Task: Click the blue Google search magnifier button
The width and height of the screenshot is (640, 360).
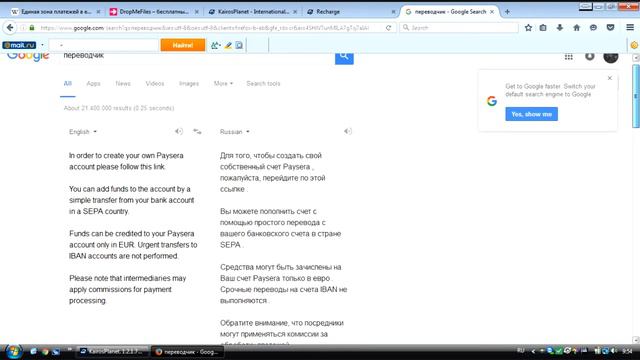Action: tap(344, 57)
